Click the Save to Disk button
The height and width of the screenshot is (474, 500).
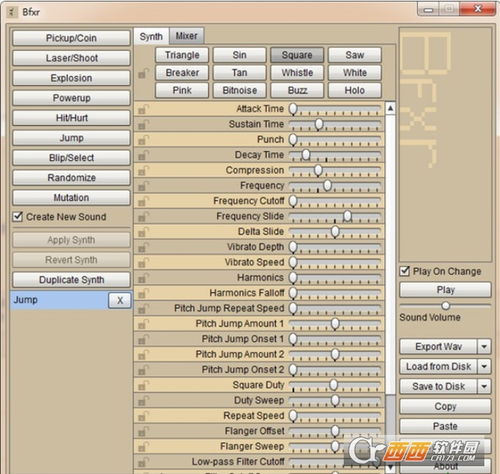(438, 387)
